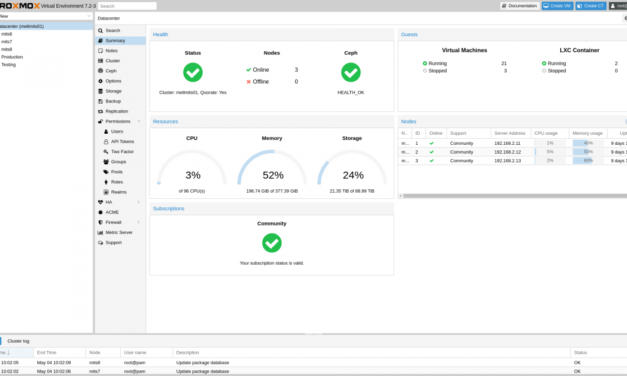627x376 pixels.
Task: Open the Search menu item in Datacenter panel
Action: pyautogui.click(x=120, y=30)
